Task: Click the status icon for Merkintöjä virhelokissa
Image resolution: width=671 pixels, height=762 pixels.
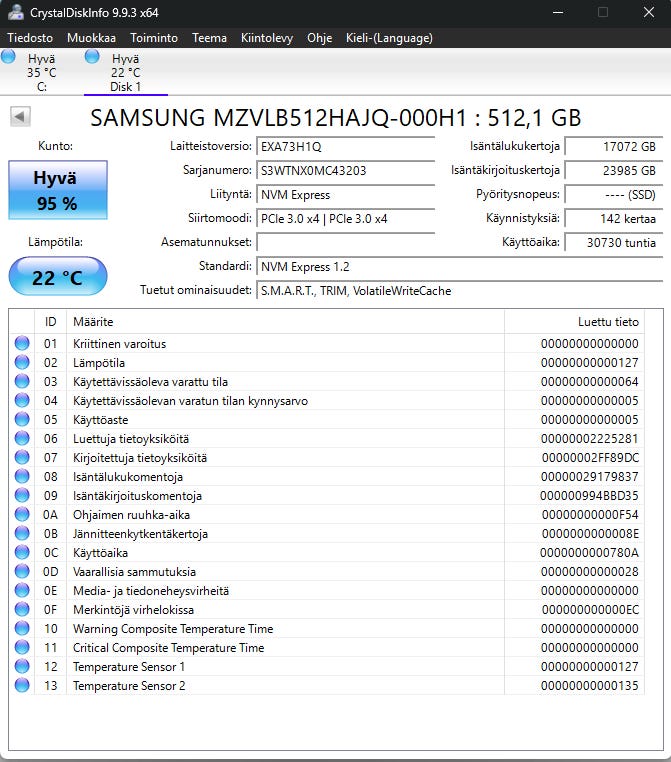Action: click(22, 609)
